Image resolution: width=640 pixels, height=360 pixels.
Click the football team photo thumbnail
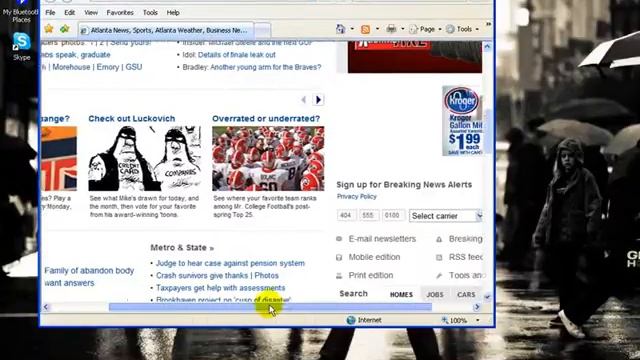[268, 158]
